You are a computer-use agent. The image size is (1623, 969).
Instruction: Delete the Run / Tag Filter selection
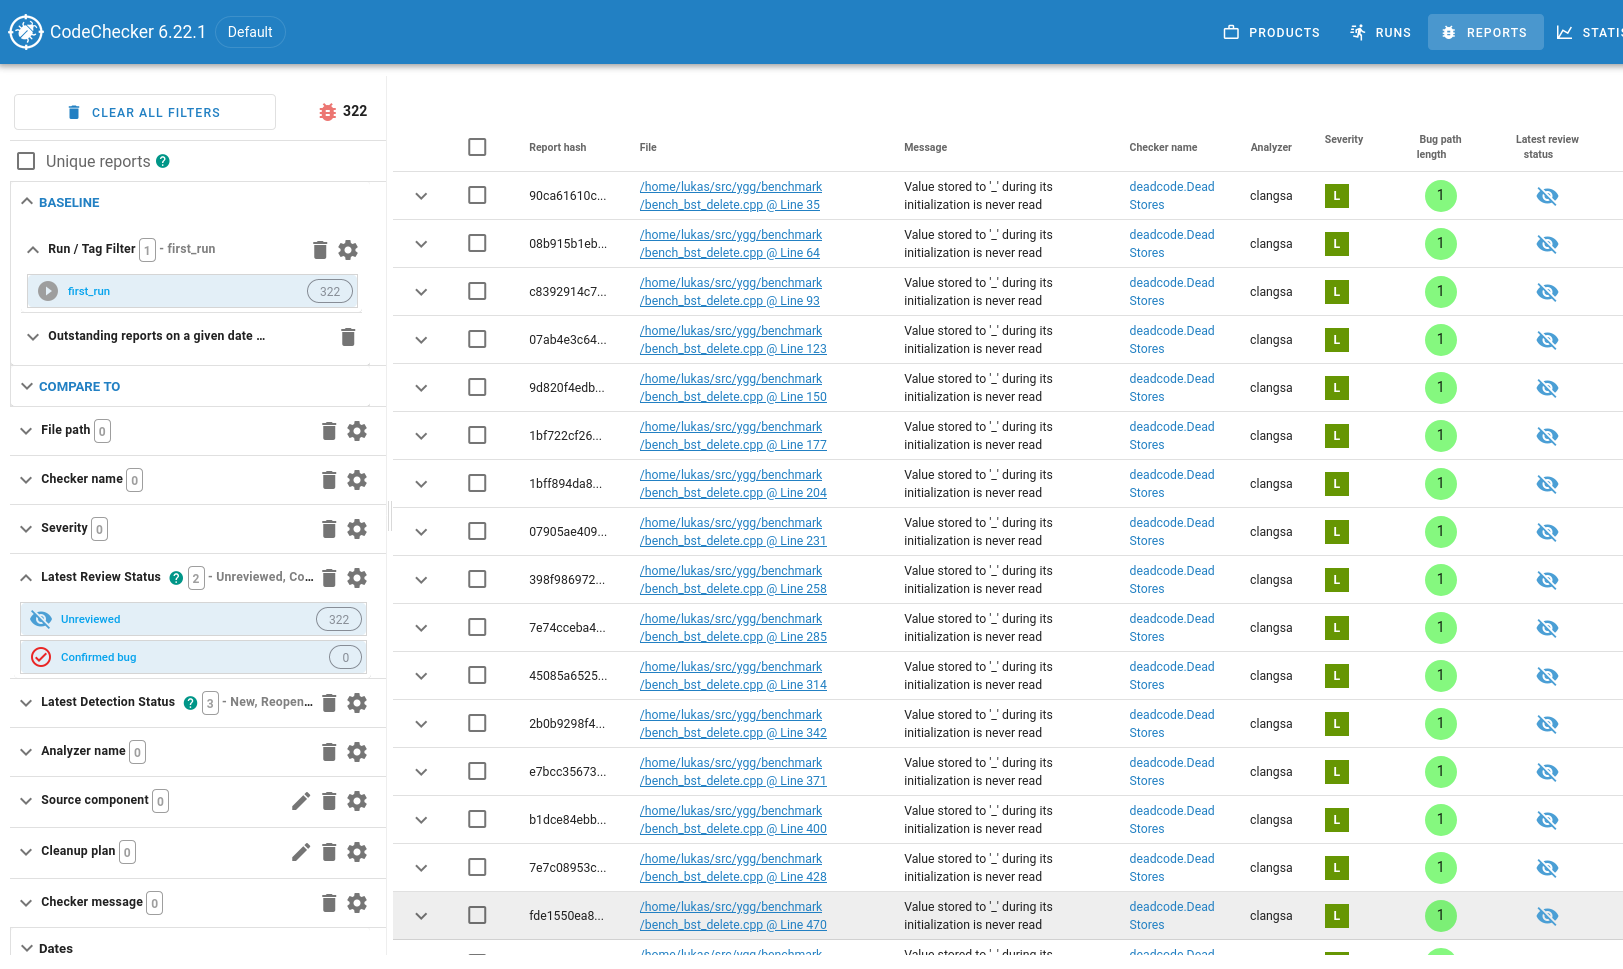(x=320, y=250)
